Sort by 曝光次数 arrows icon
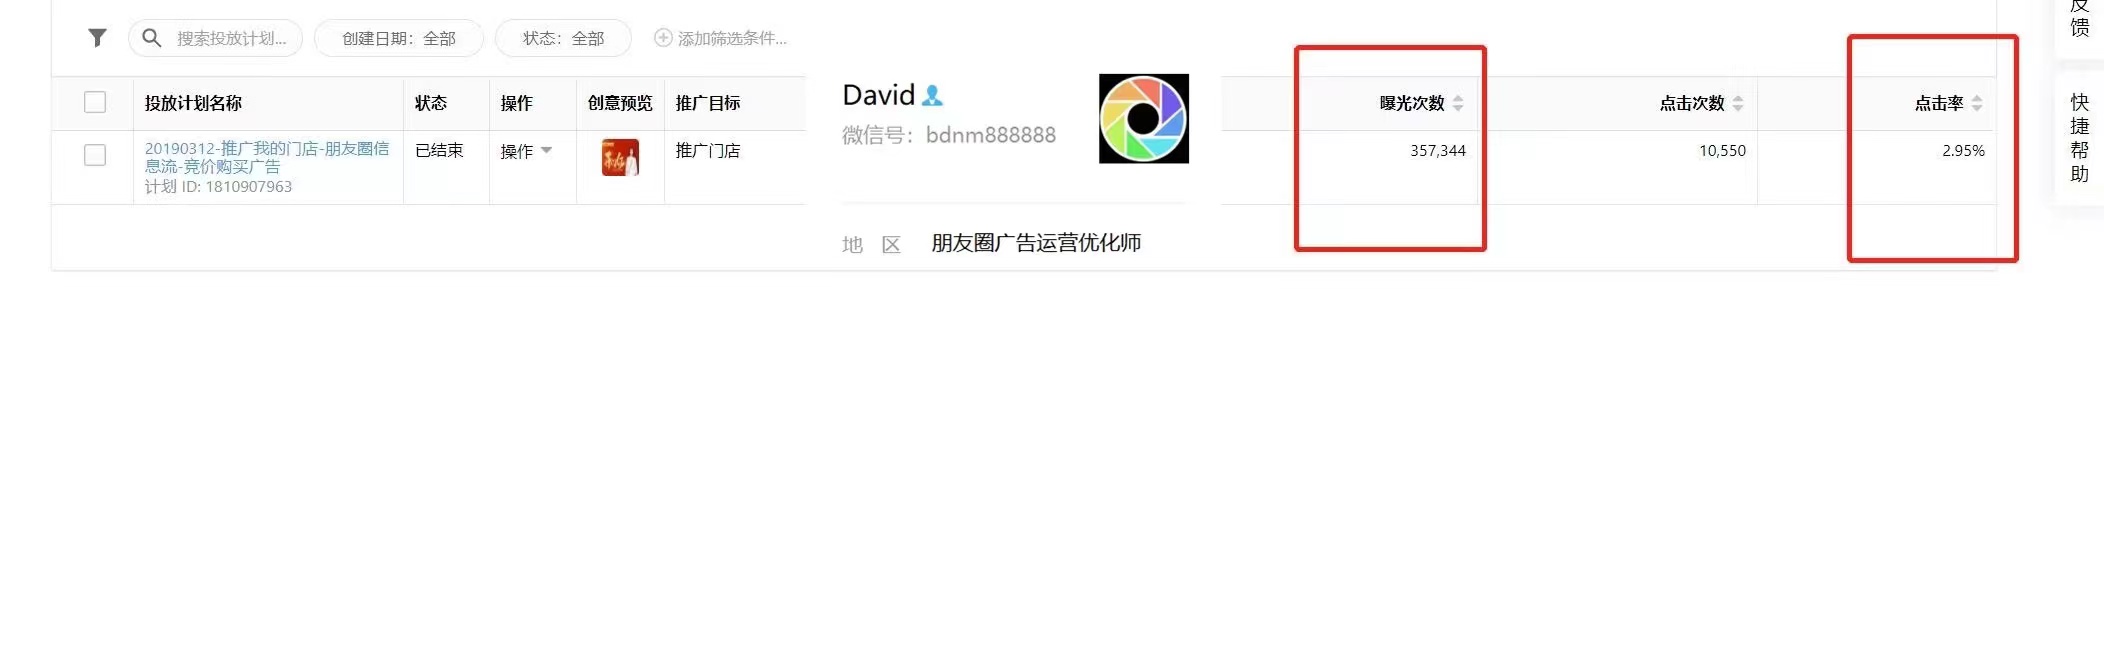The width and height of the screenshot is (2104, 654). point(1458,103)
